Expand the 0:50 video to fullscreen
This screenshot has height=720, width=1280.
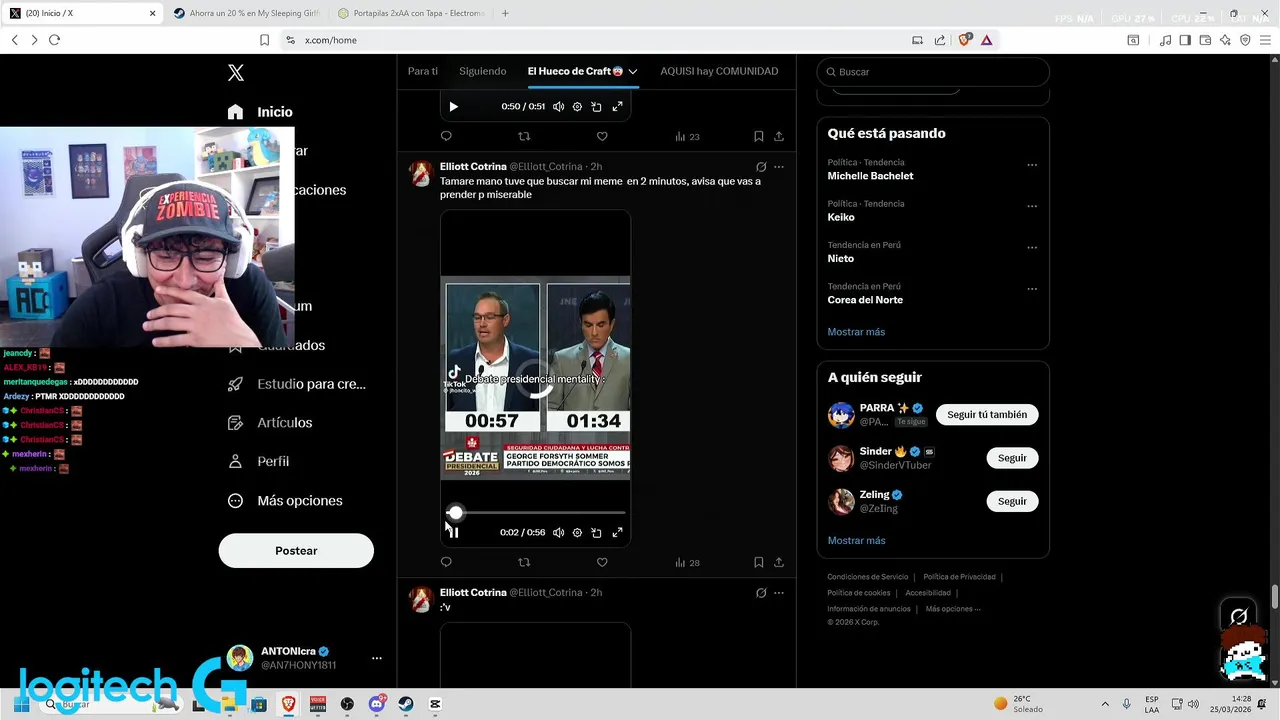[617, 107]
